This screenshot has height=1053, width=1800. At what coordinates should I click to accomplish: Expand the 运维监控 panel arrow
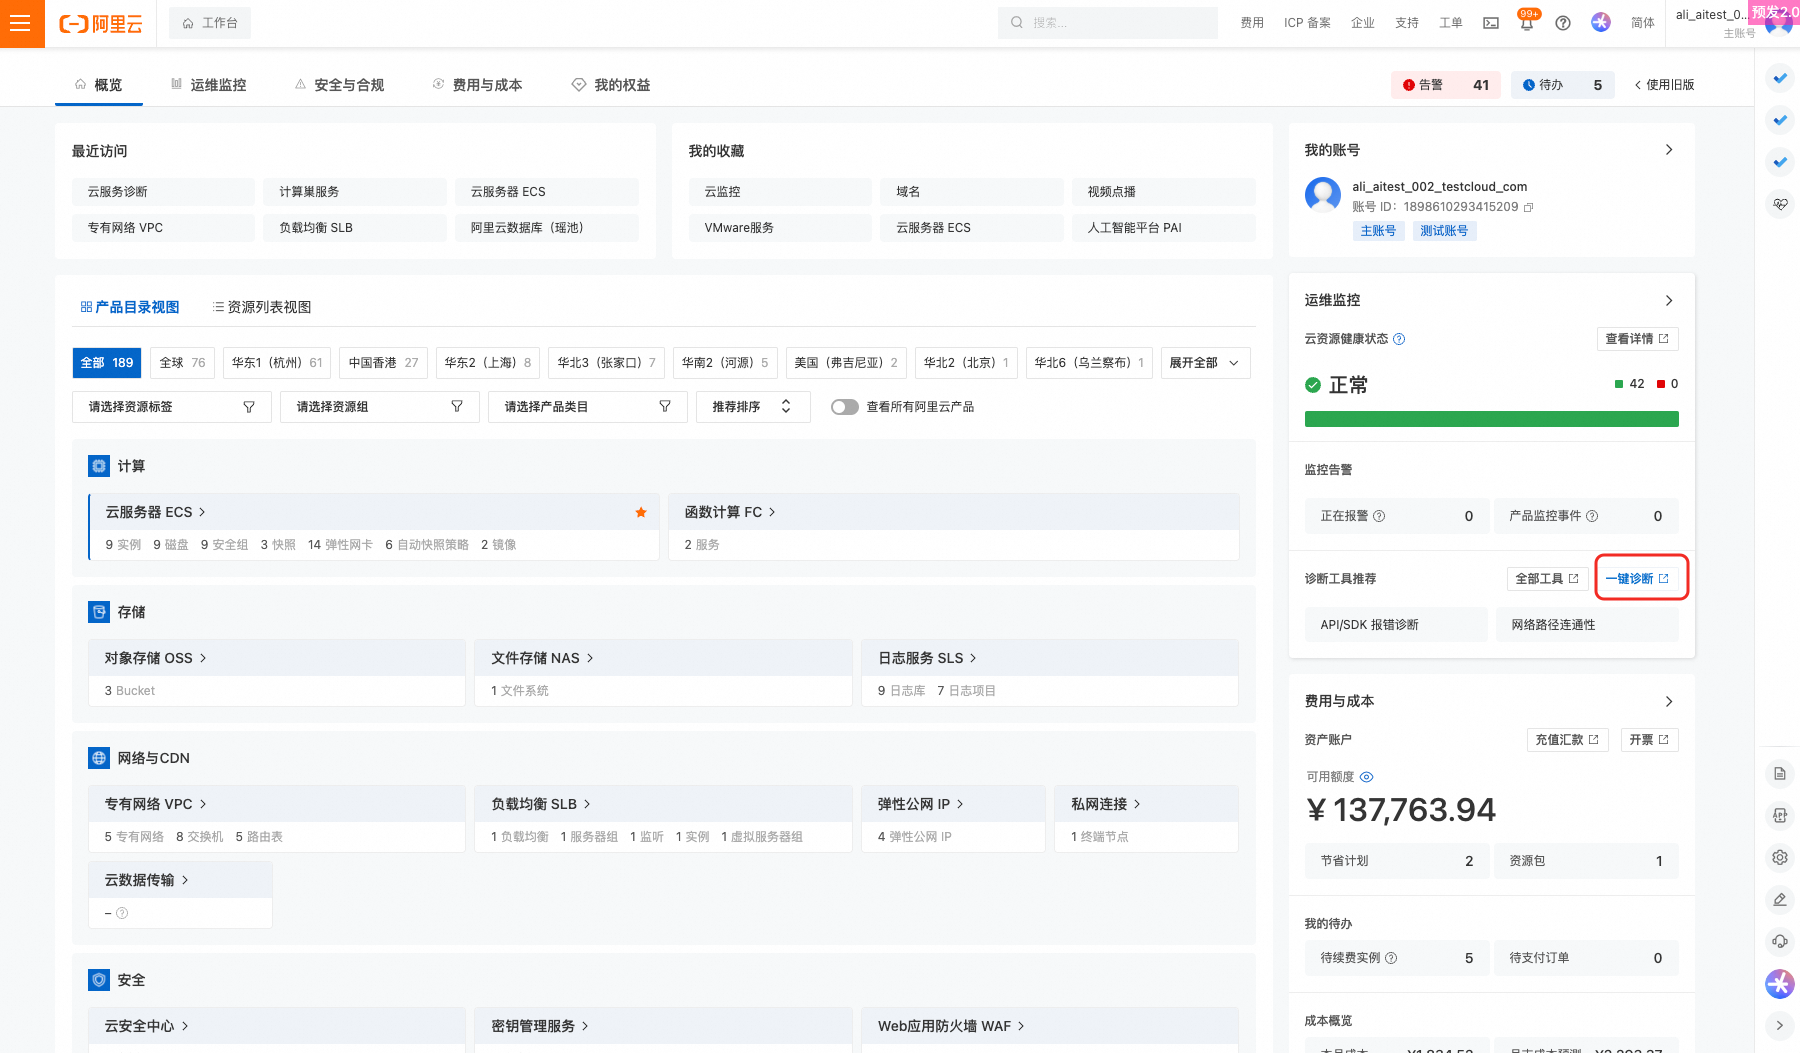1669,300
